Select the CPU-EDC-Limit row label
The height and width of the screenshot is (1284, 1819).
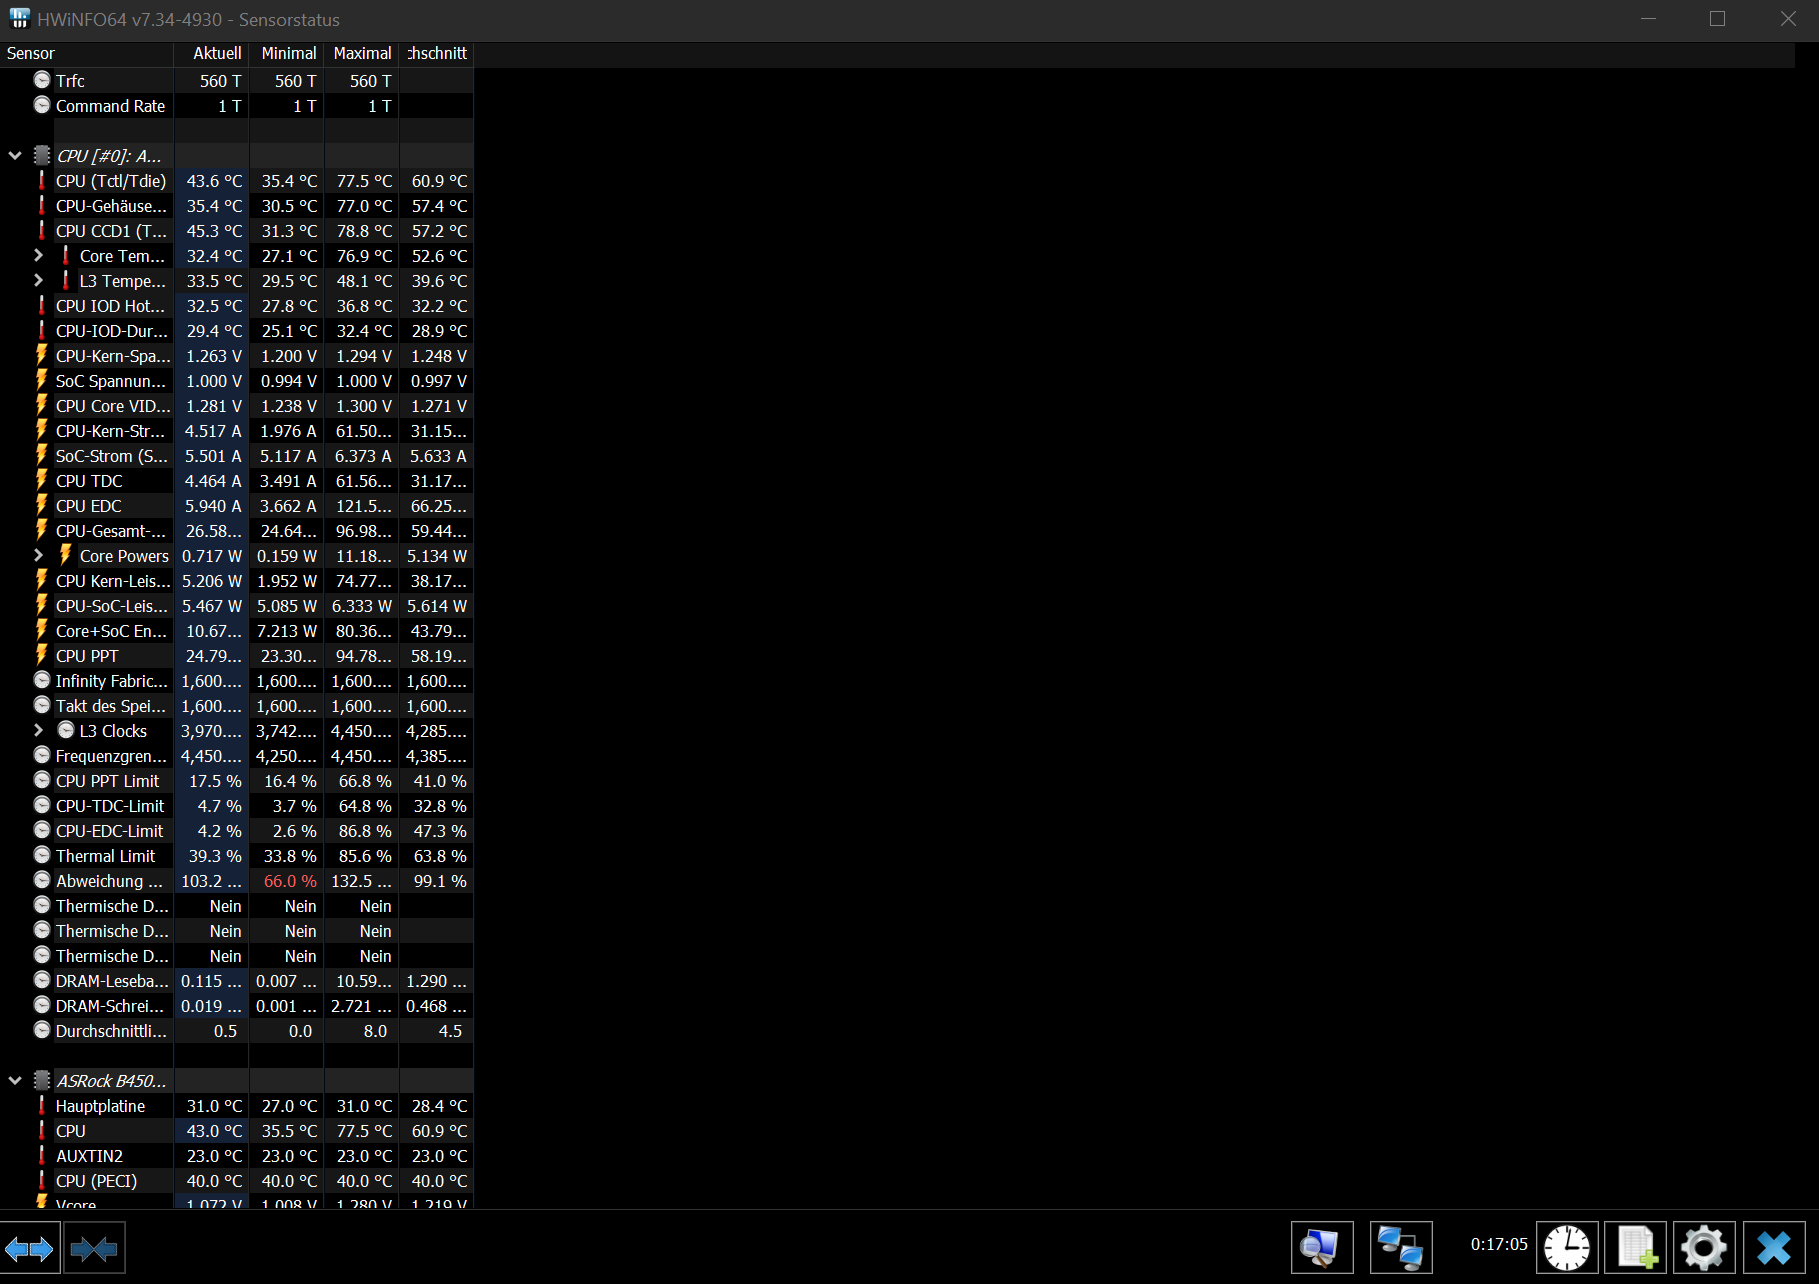109,831
